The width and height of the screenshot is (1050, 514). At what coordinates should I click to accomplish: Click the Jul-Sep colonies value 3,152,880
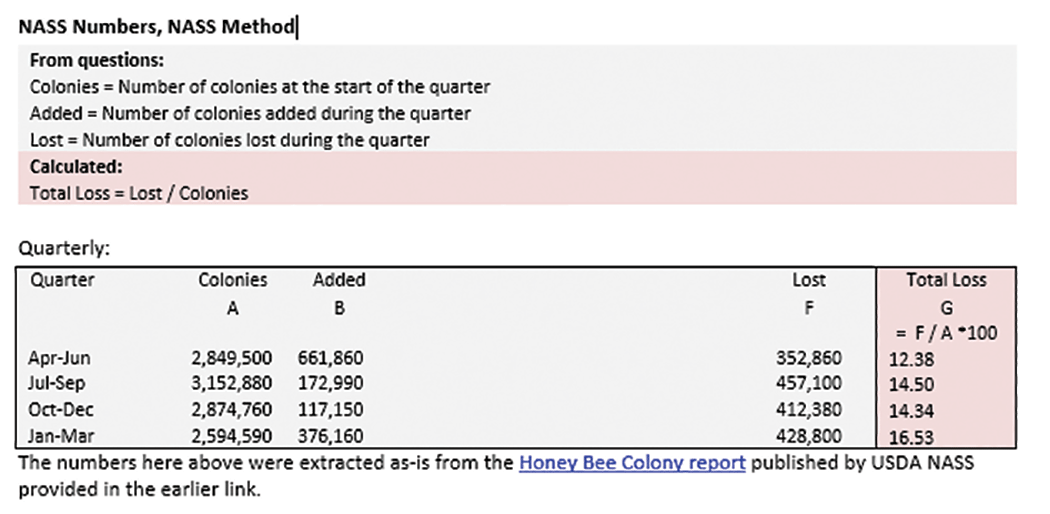coord(238,384)
